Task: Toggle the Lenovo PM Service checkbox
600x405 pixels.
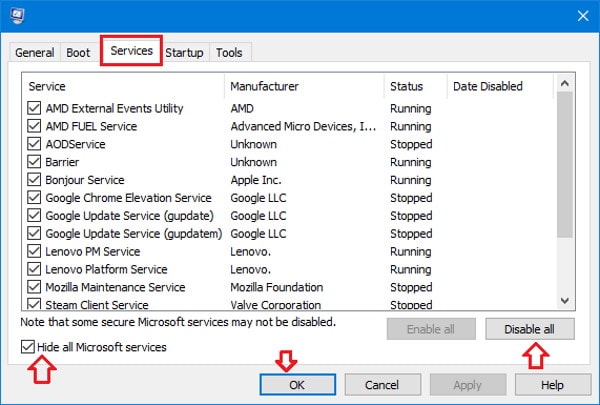Action: point(34,251)
